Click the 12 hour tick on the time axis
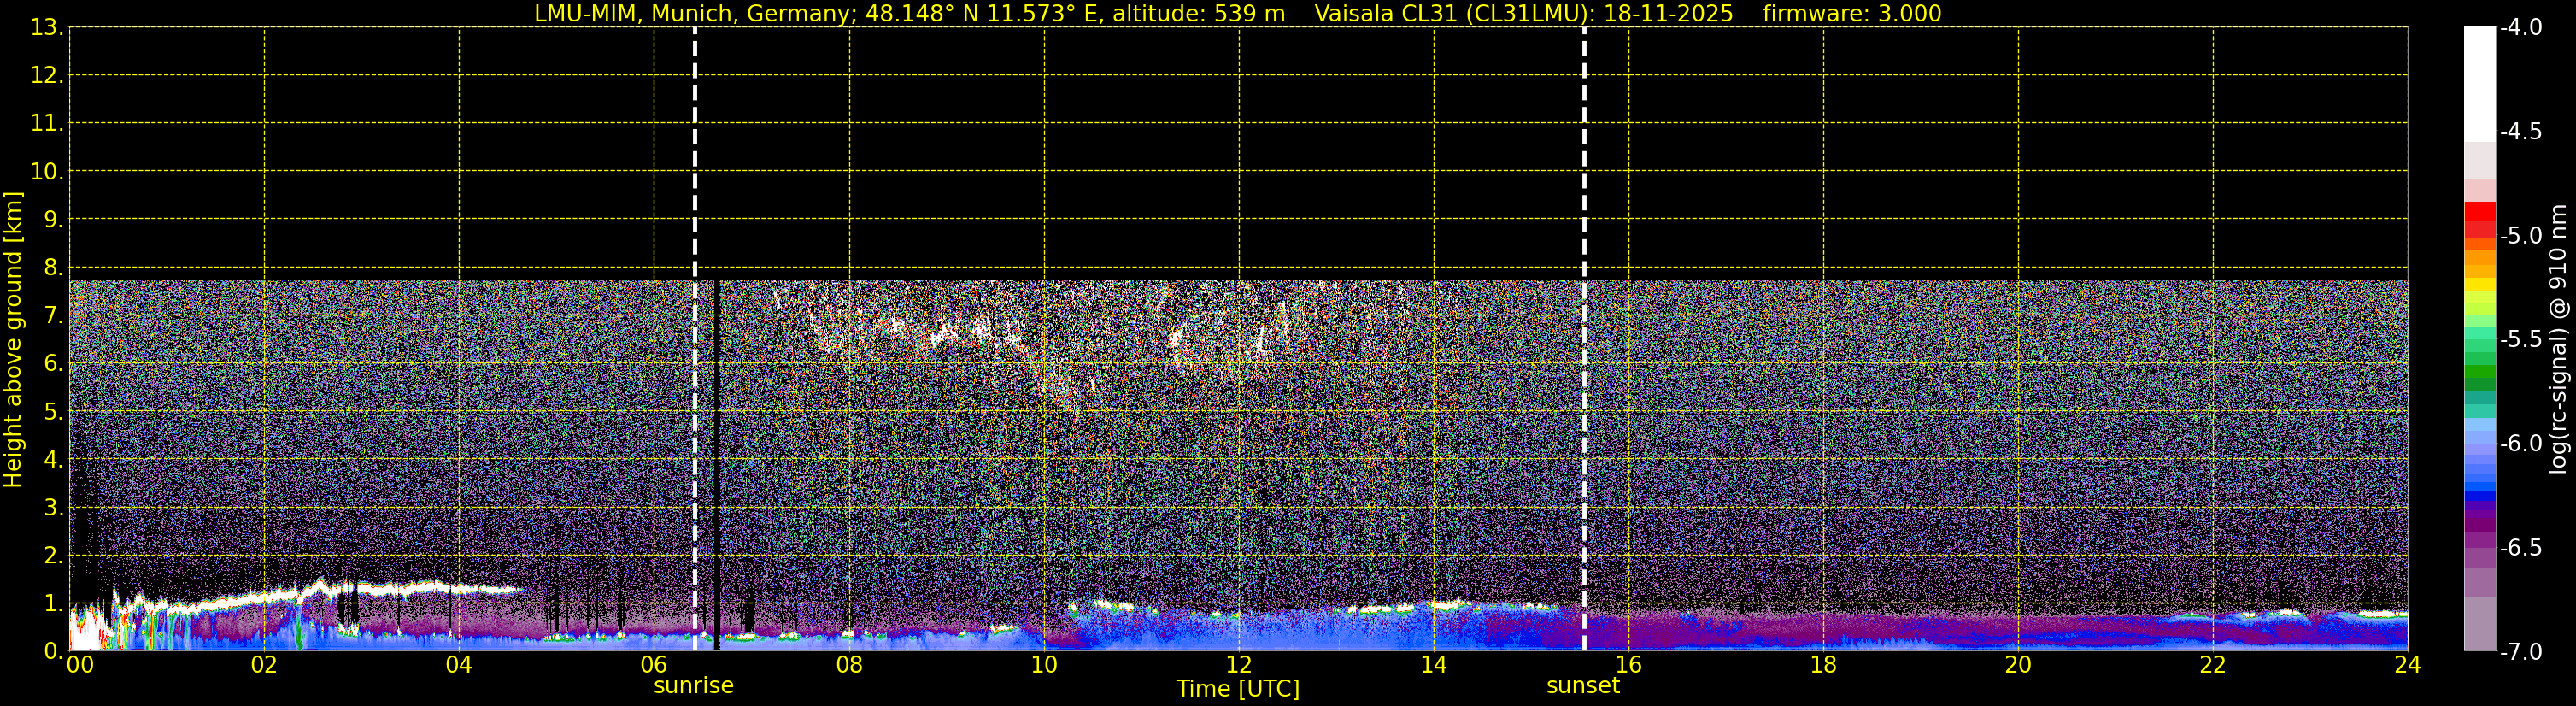Screen dimensions: 2576x706 (1238, 665)
